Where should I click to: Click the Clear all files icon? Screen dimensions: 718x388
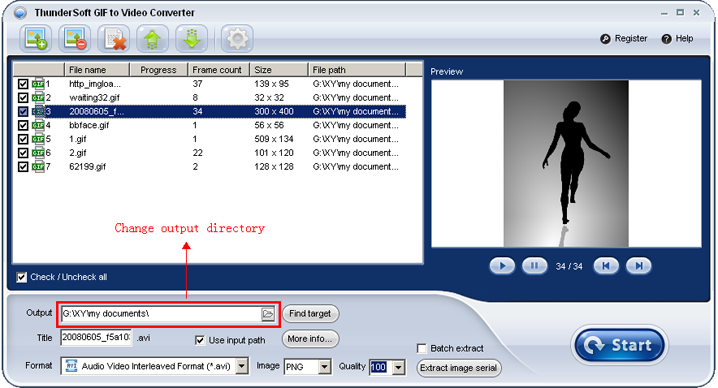(114, 38)
